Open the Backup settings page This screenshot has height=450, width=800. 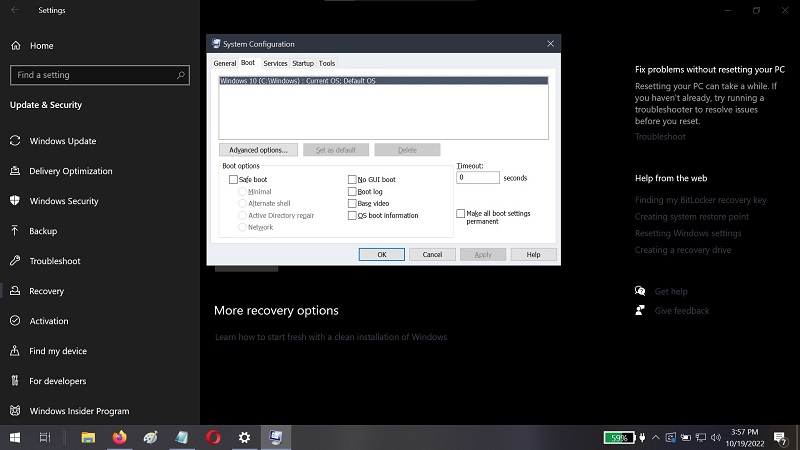tap(43, 231)
